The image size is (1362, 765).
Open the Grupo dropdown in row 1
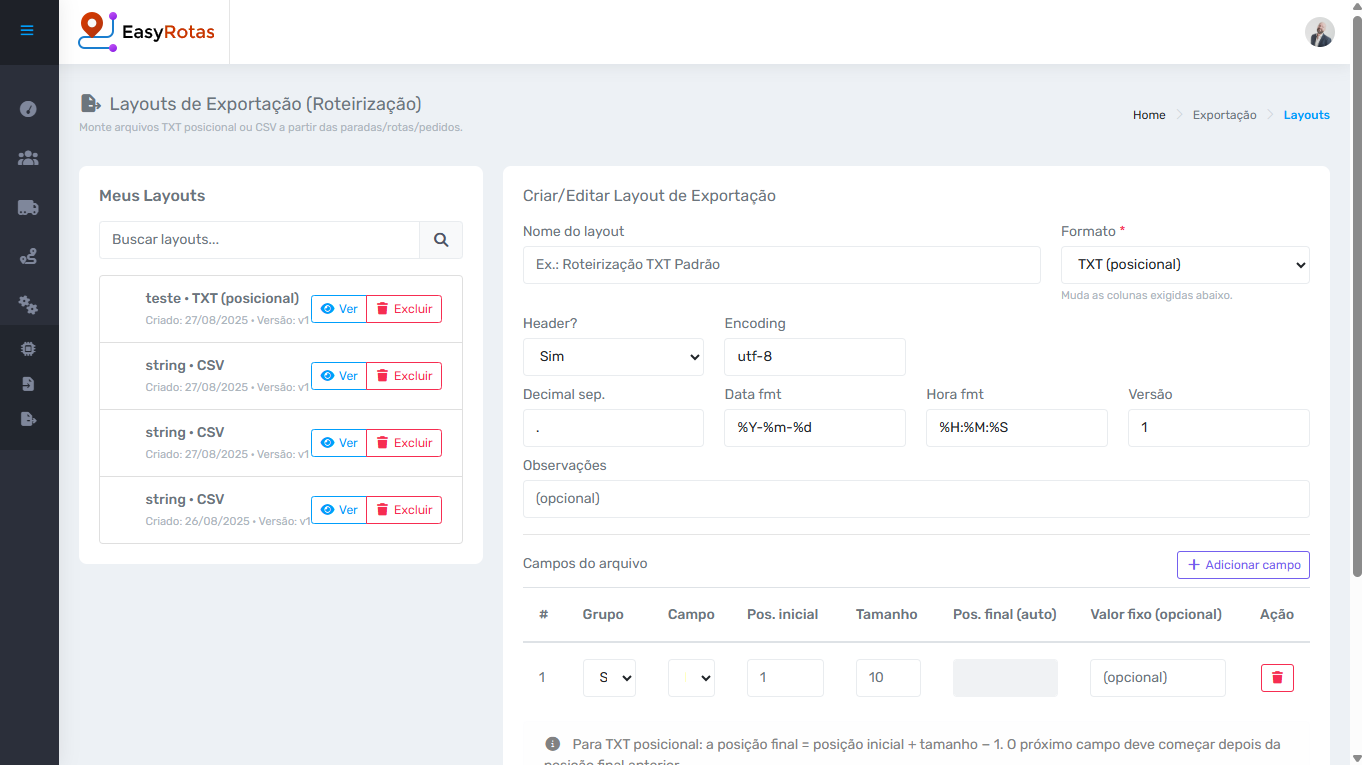click(x=609, y=678)
